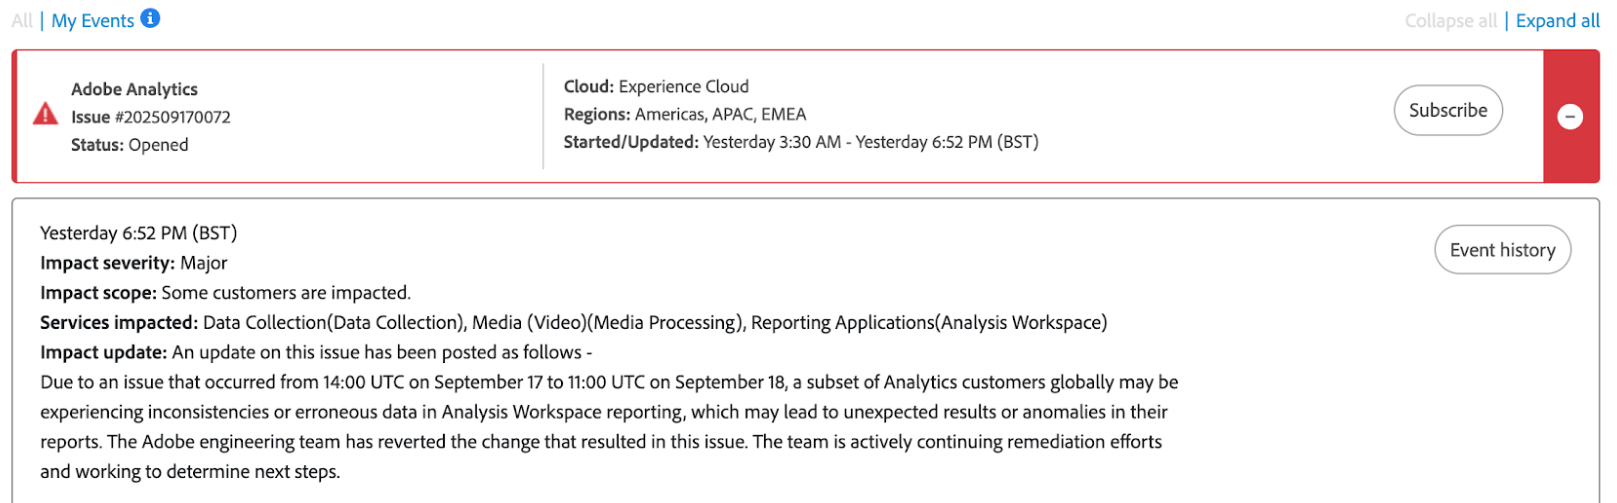Click Collapse all
The width and height of the screenshot is (1617, 503).
pyautogui.click(x=1450, y=21)
